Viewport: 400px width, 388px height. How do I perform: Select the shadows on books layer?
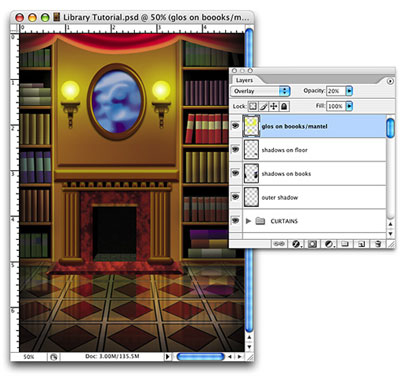(313, 174)
